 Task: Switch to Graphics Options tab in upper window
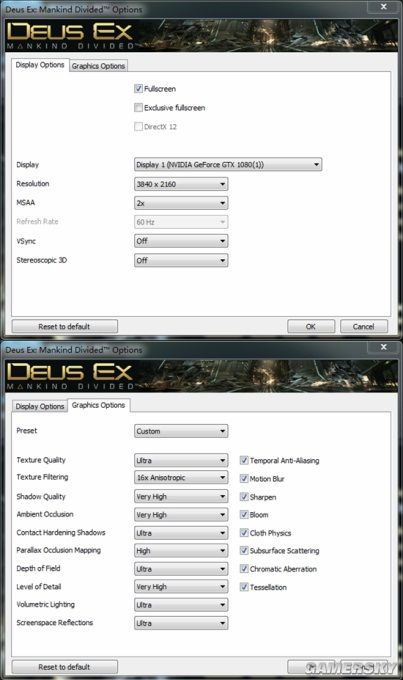[98, 66]
